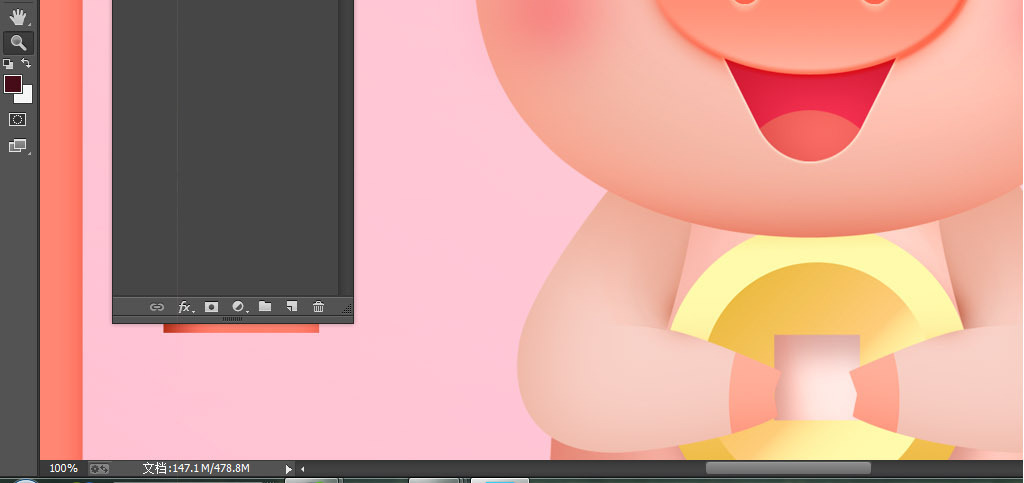This screenshot has height=483, width=1024.
Task: Delete layer with trash icon
Action: [319, 307]
